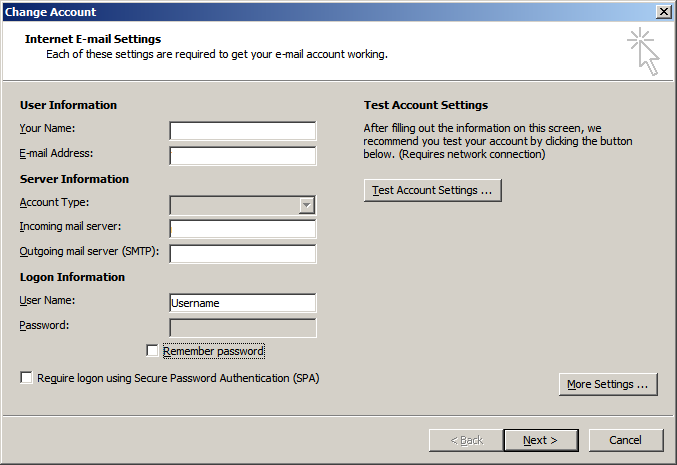
Task: Click the Change Account title bar
Action: click(x=300, y=11)
